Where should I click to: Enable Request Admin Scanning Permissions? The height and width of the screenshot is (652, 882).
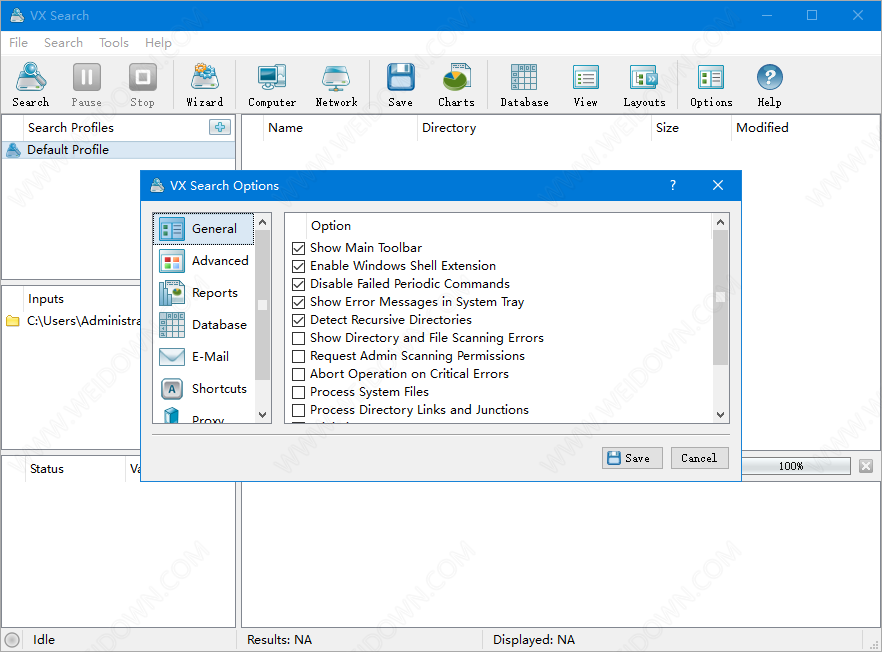click(299, 356)
